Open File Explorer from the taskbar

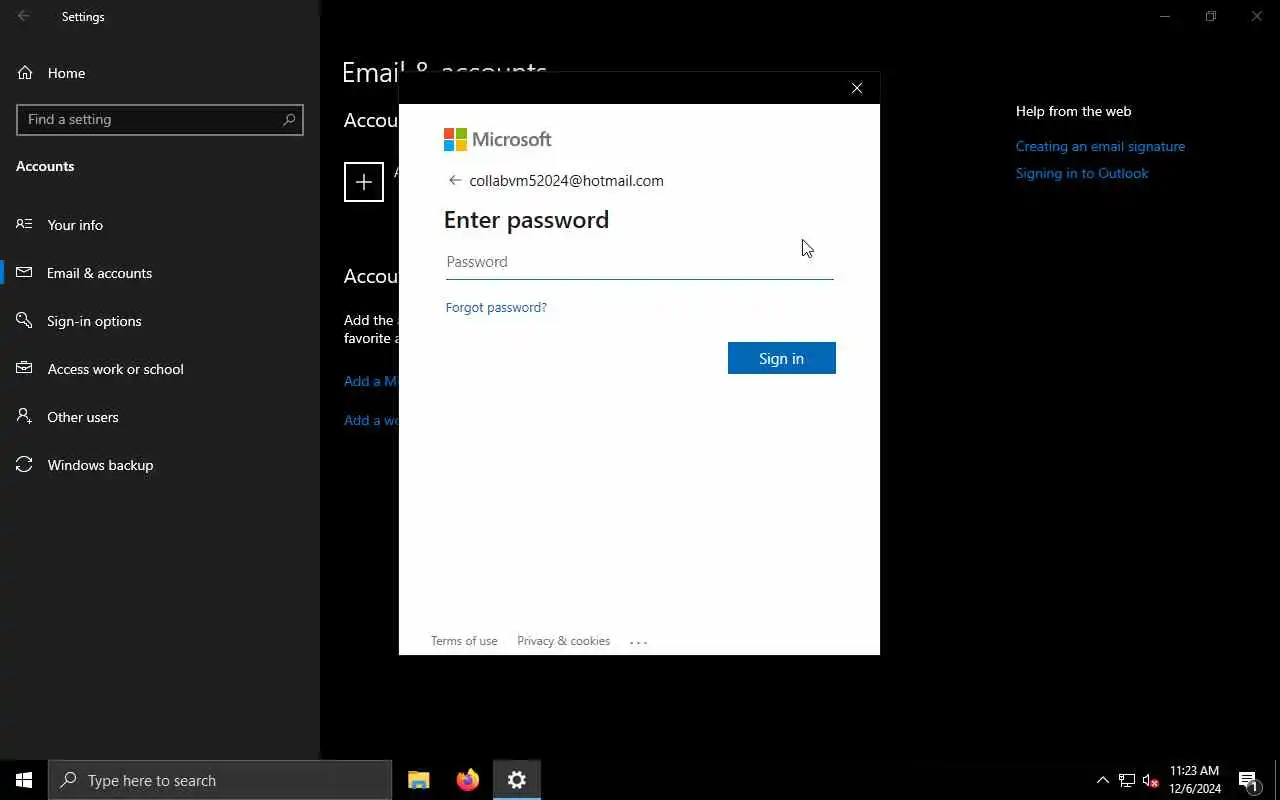click(x=419, y=780)
